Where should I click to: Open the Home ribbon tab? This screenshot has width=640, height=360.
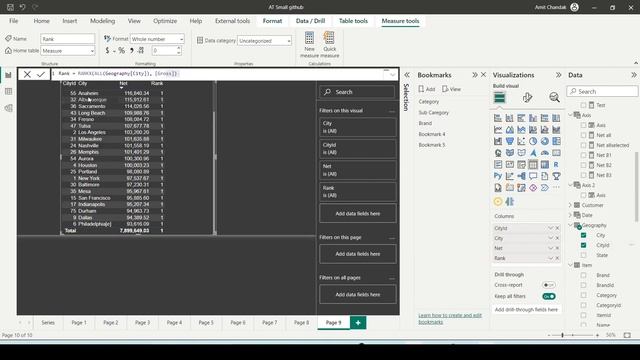[x=42, y=21]
